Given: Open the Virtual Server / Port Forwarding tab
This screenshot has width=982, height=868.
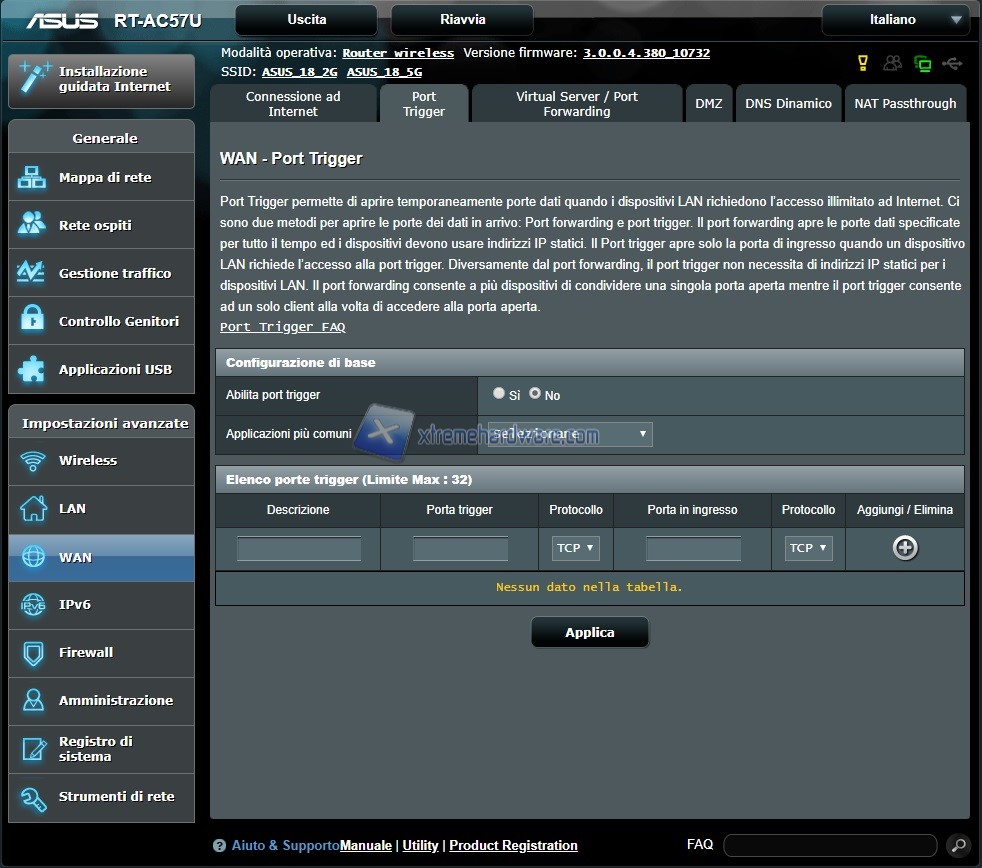Looking at the screenshot, I should tap(576, 104).
